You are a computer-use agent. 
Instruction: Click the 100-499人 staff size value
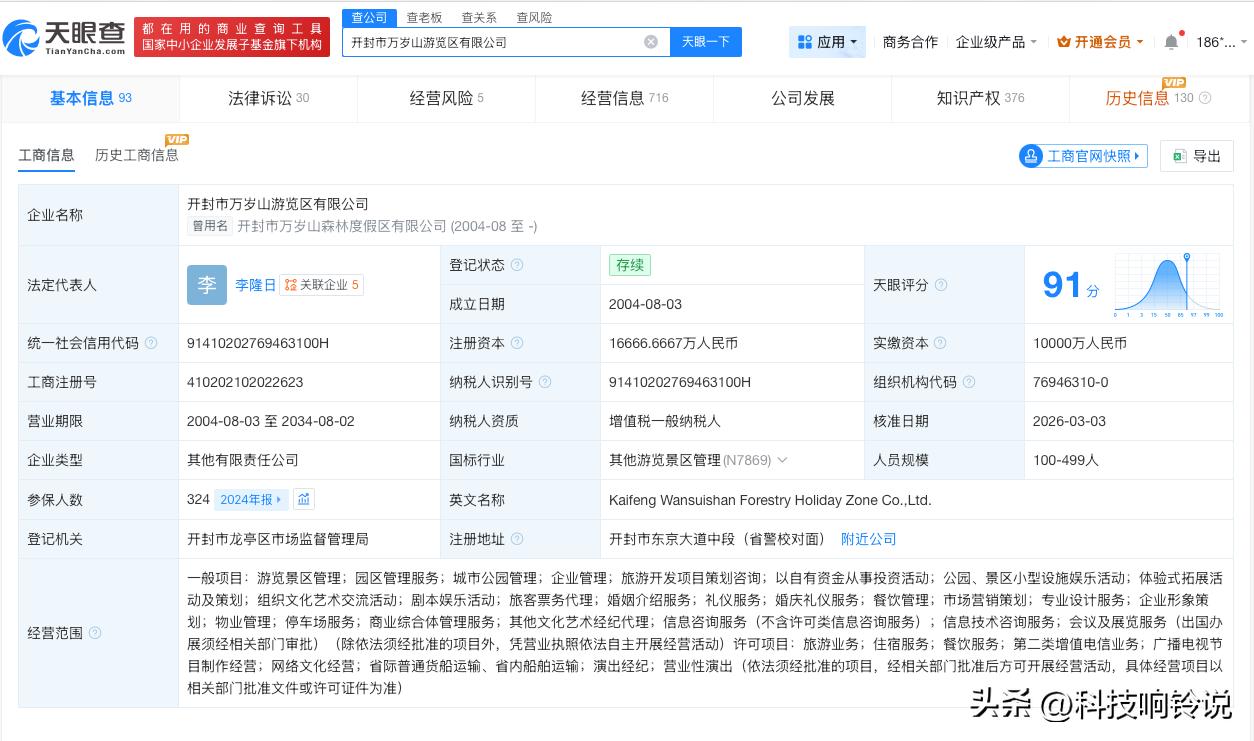(x=1065, y=460)
